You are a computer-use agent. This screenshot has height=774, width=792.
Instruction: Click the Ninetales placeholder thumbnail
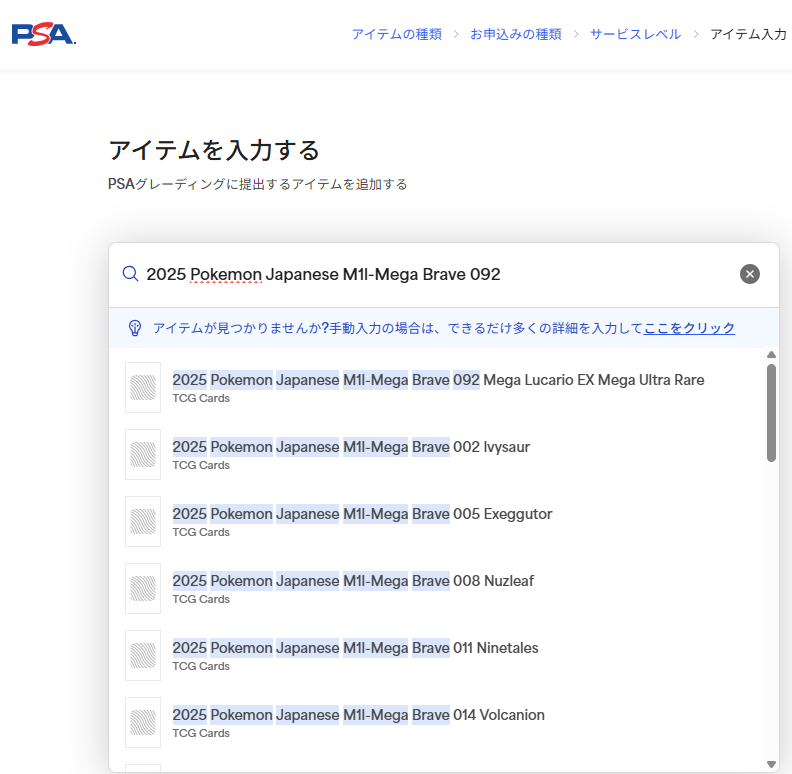click(x=143, y=655)
